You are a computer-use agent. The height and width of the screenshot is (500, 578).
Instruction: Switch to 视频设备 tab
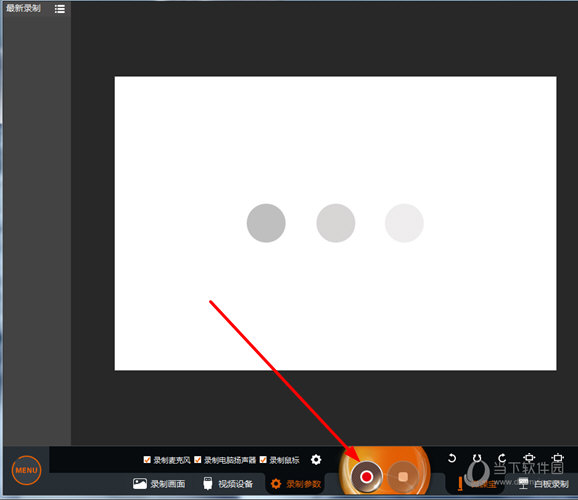(228, 484)
